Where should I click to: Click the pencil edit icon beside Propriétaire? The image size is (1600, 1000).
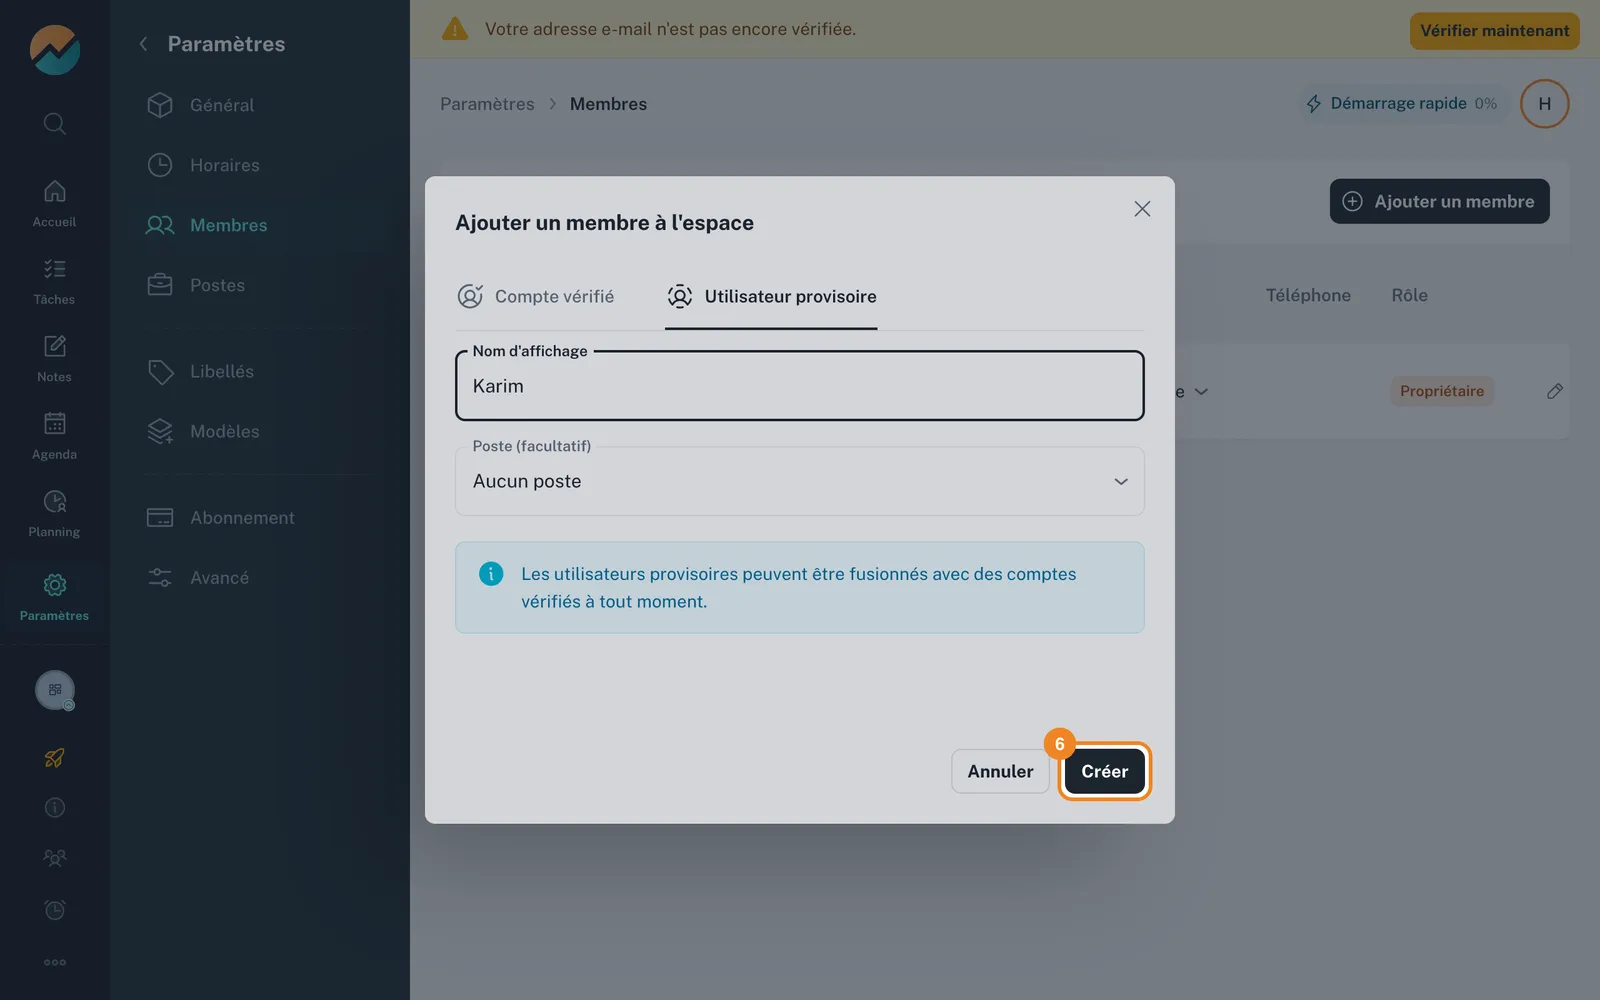pyautogui.click(x=1554, y=391)
